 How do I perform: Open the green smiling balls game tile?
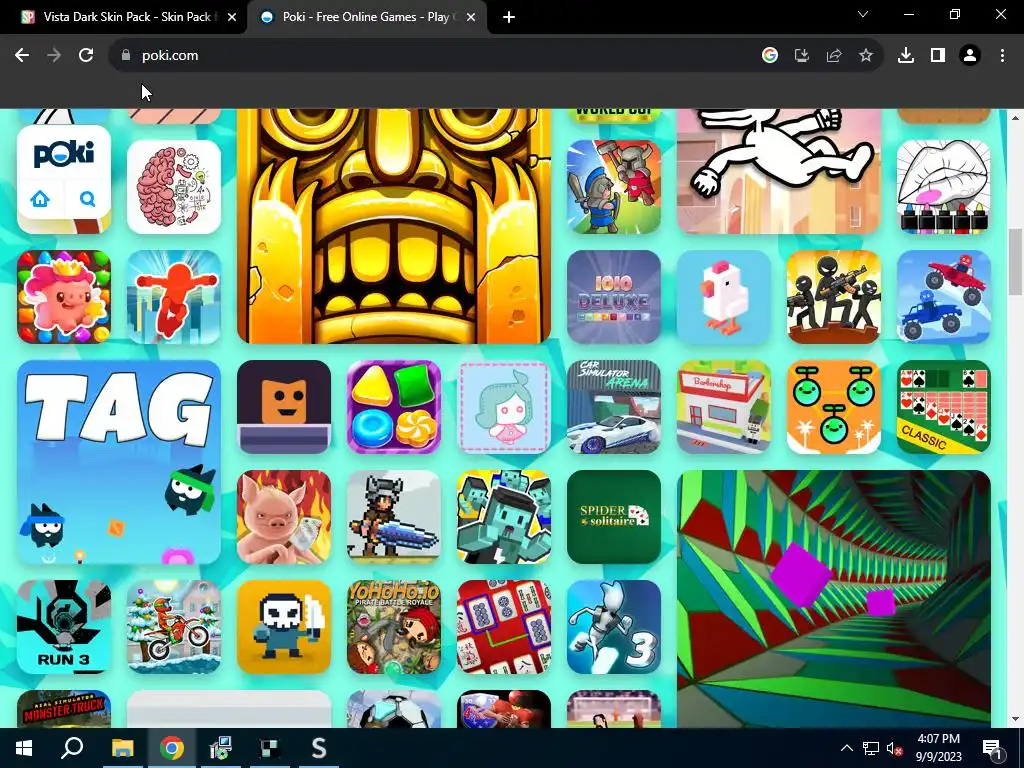tap(834, 407)
